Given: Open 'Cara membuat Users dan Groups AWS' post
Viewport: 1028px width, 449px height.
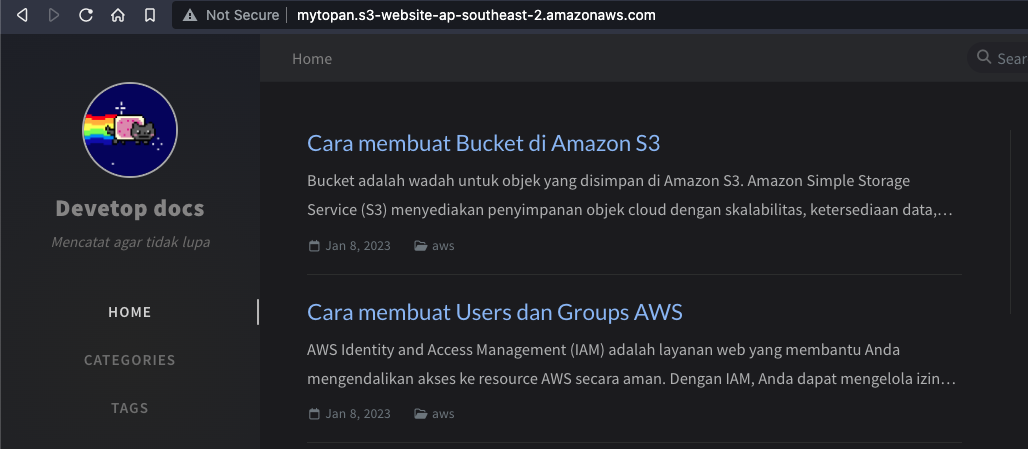Looking at the screenshot, I should tap(494, 312).
